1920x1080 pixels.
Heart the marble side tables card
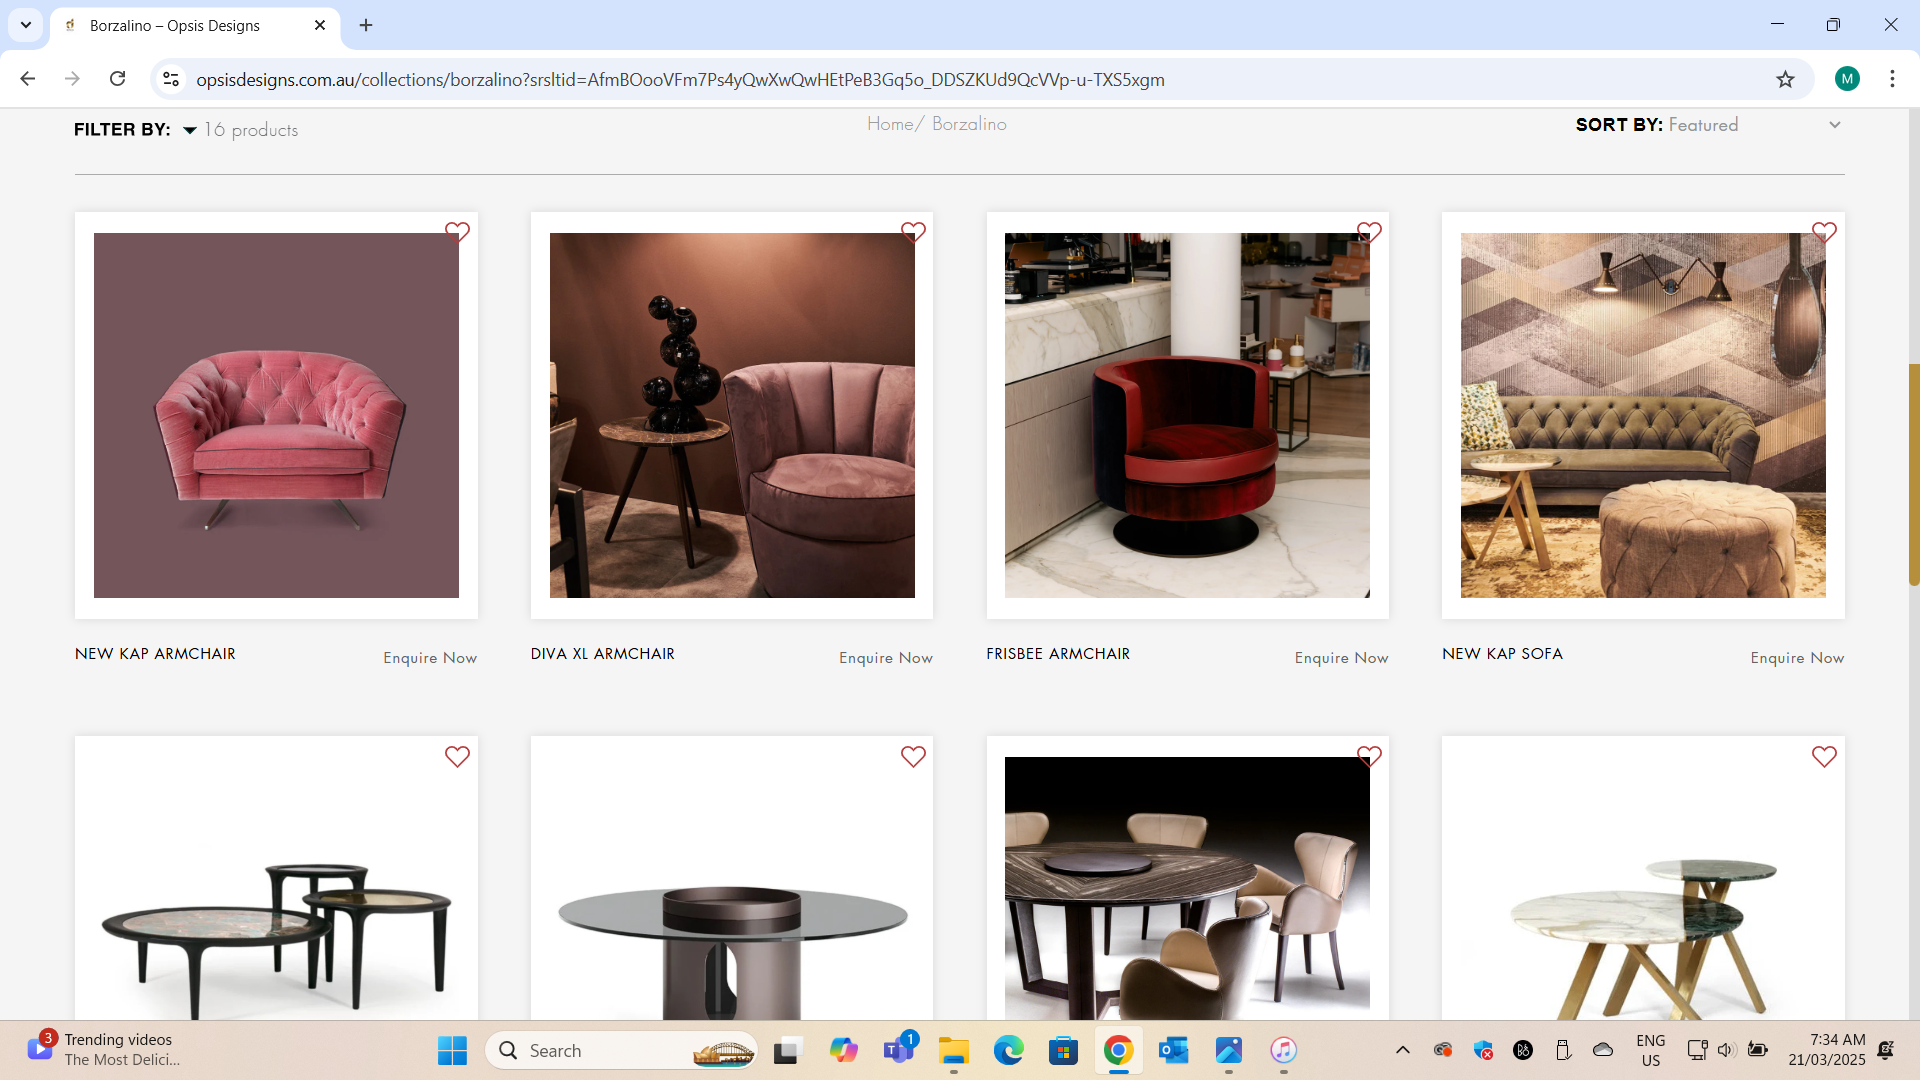1824,757
